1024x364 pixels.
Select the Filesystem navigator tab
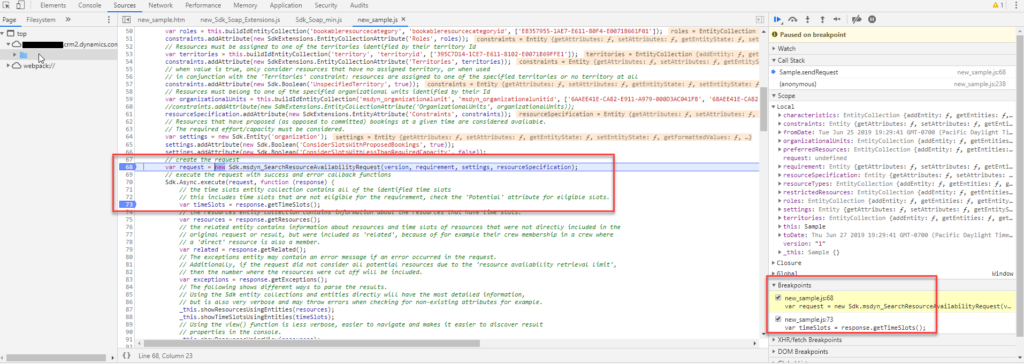(x=41, y=20)
